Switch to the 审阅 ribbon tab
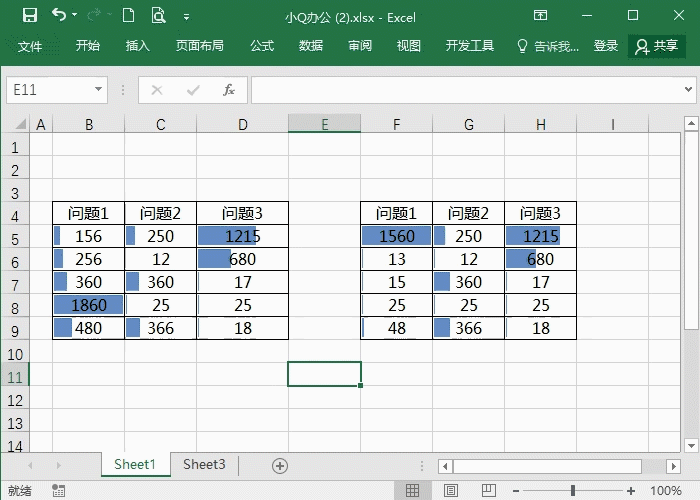 click(x=360, y=46)
